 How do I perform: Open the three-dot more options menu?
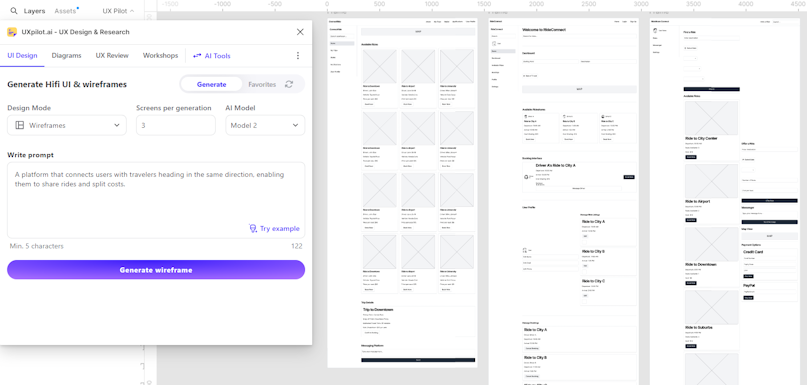tap(297, 56)
